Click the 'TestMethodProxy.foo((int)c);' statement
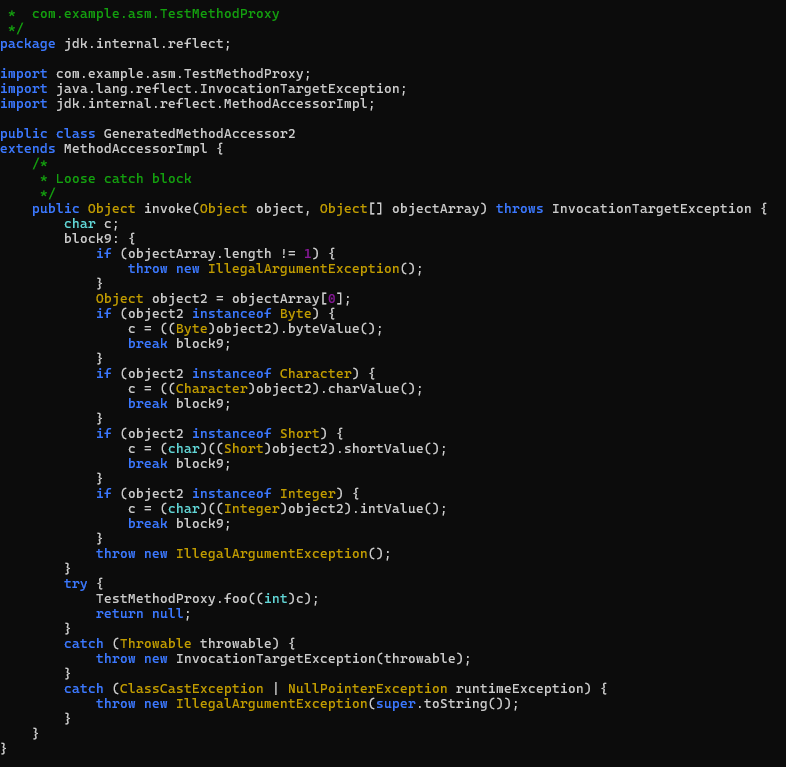This screenshot has width=786, height=767. tap(207, 599)
